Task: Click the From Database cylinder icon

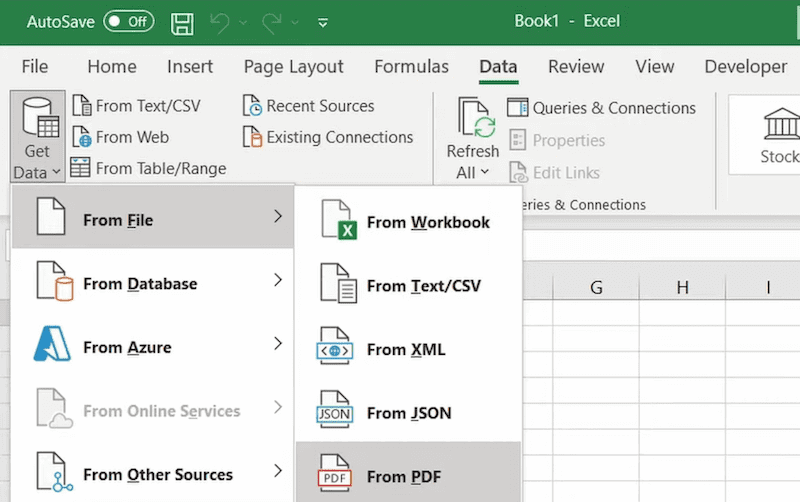Action: [54, 281]
